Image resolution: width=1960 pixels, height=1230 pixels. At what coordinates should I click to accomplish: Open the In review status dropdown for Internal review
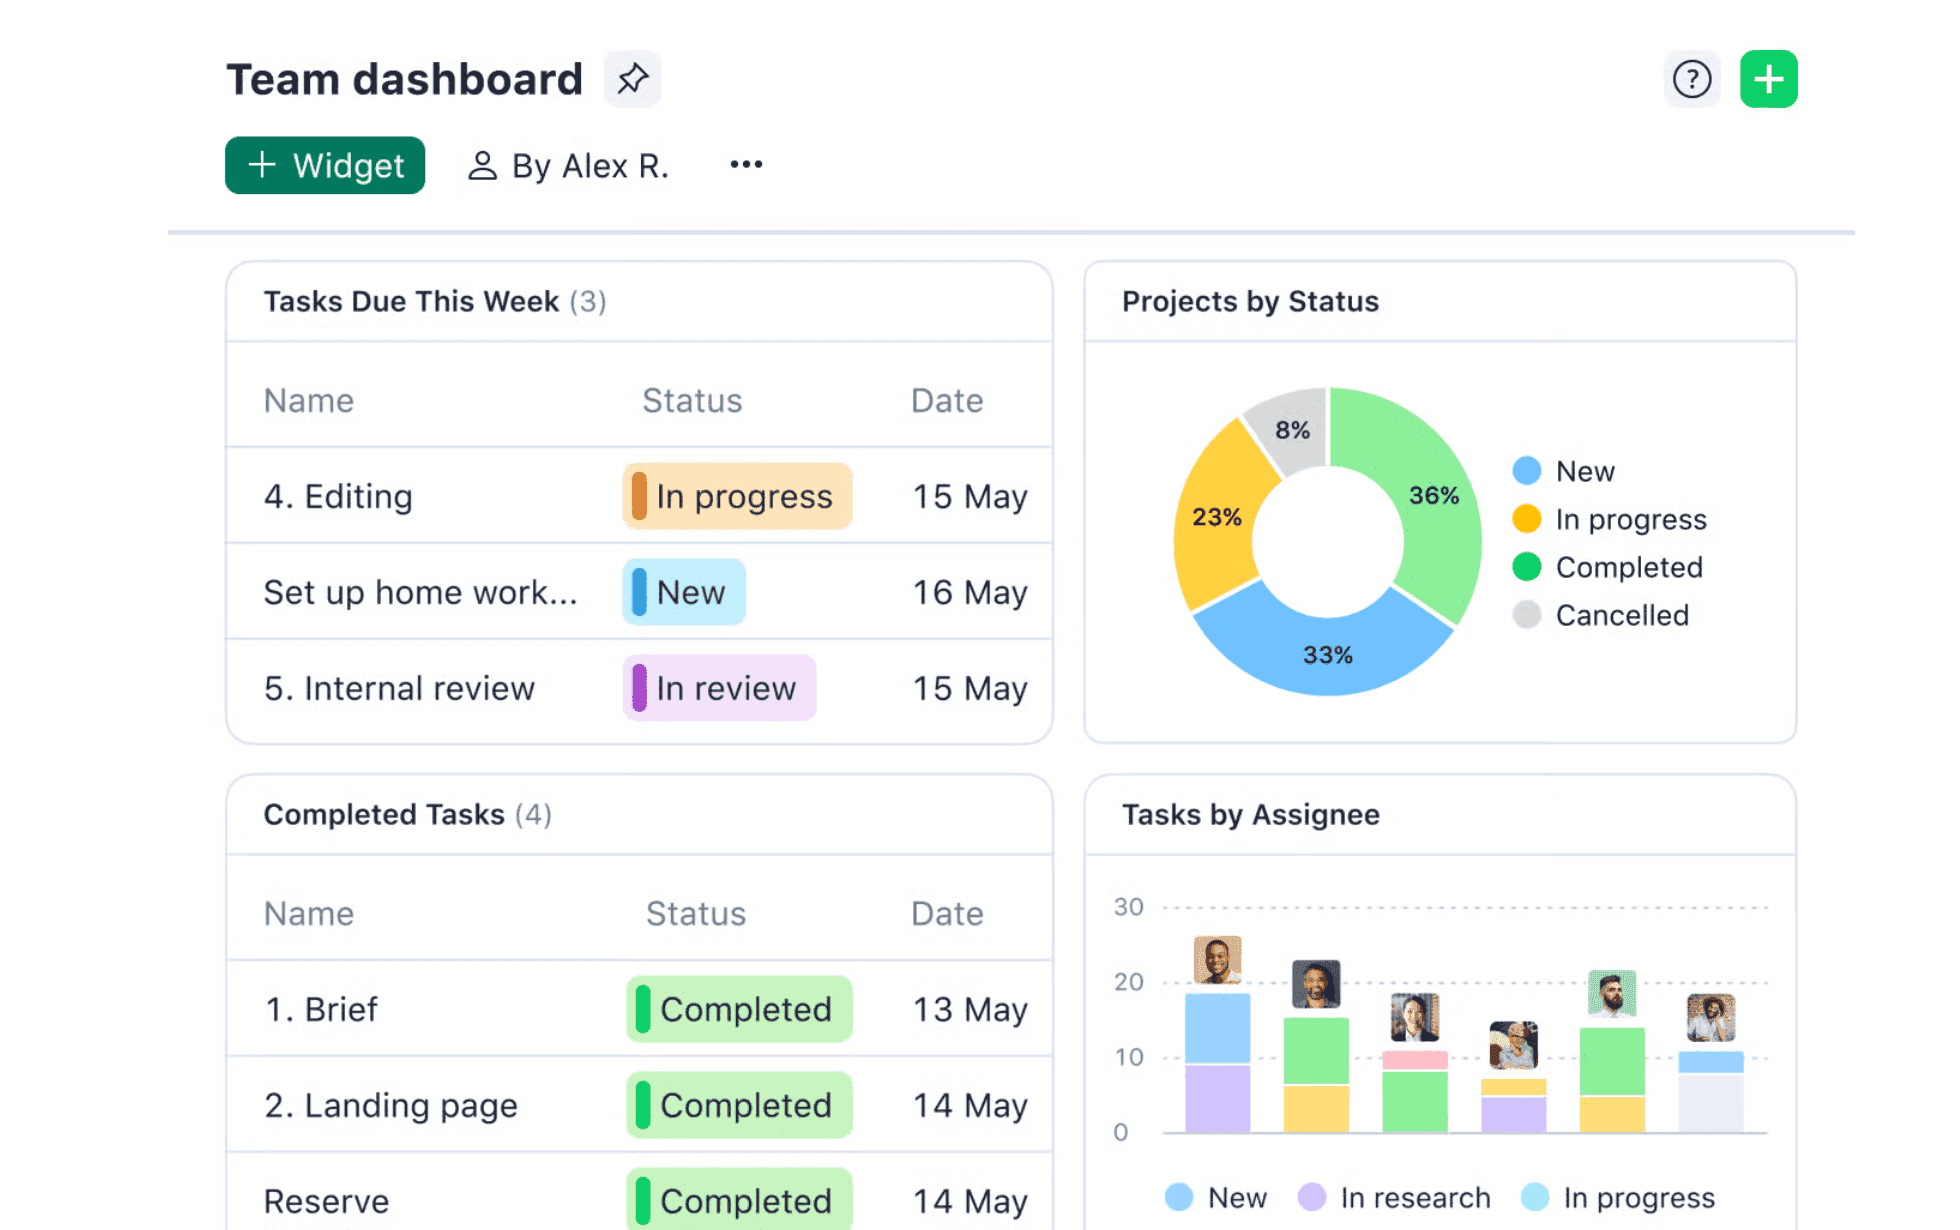pyautogui.click(x=719, y=688)
